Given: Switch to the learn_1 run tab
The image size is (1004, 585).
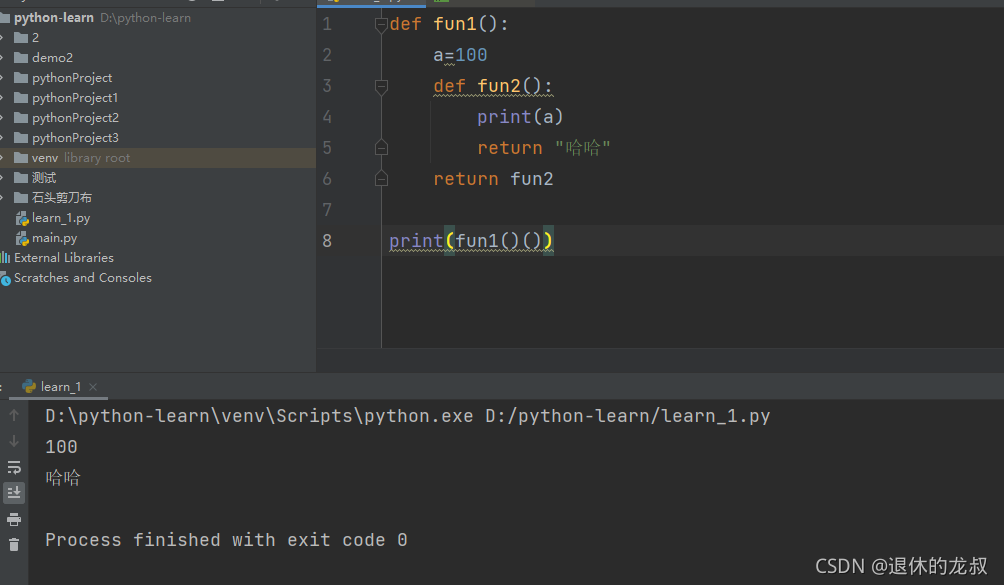Looking at the screenshot, I should click(61, 387).
